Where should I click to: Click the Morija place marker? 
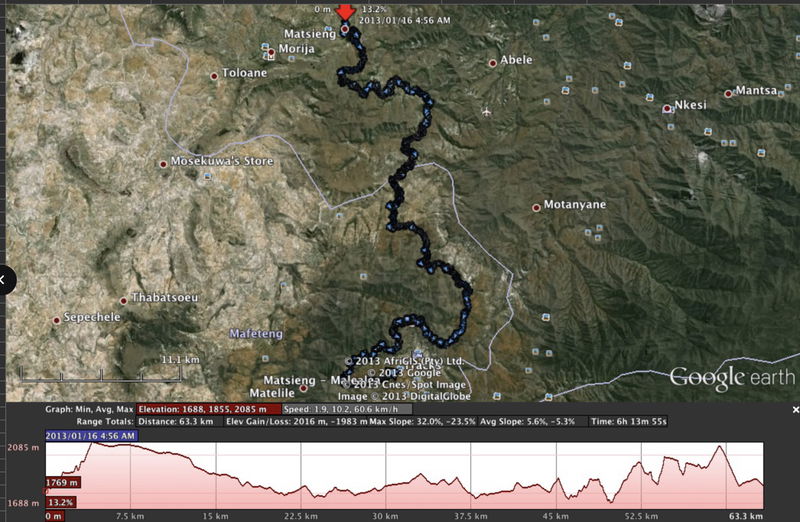click(270, 52)
